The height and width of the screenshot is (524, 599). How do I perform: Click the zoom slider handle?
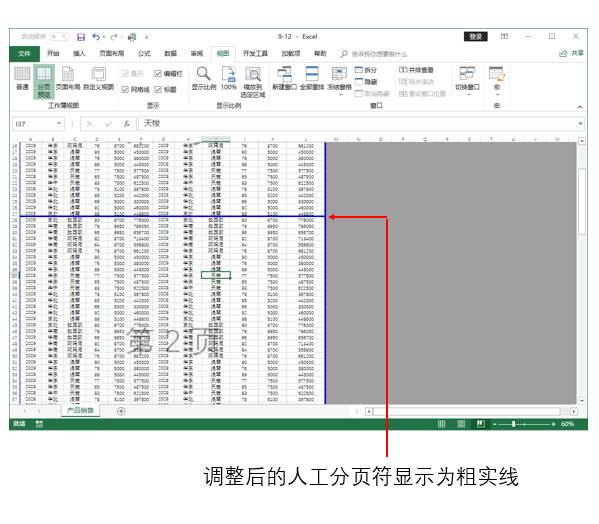point(514,424)
